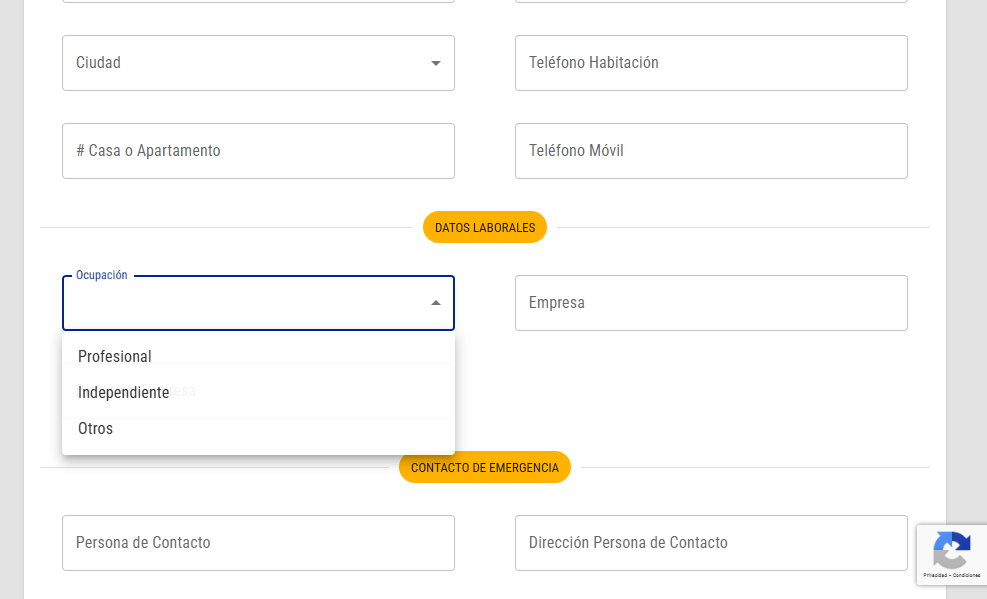
Task: Click the Ciudad dropdown arrow
Action: (436, 63)
